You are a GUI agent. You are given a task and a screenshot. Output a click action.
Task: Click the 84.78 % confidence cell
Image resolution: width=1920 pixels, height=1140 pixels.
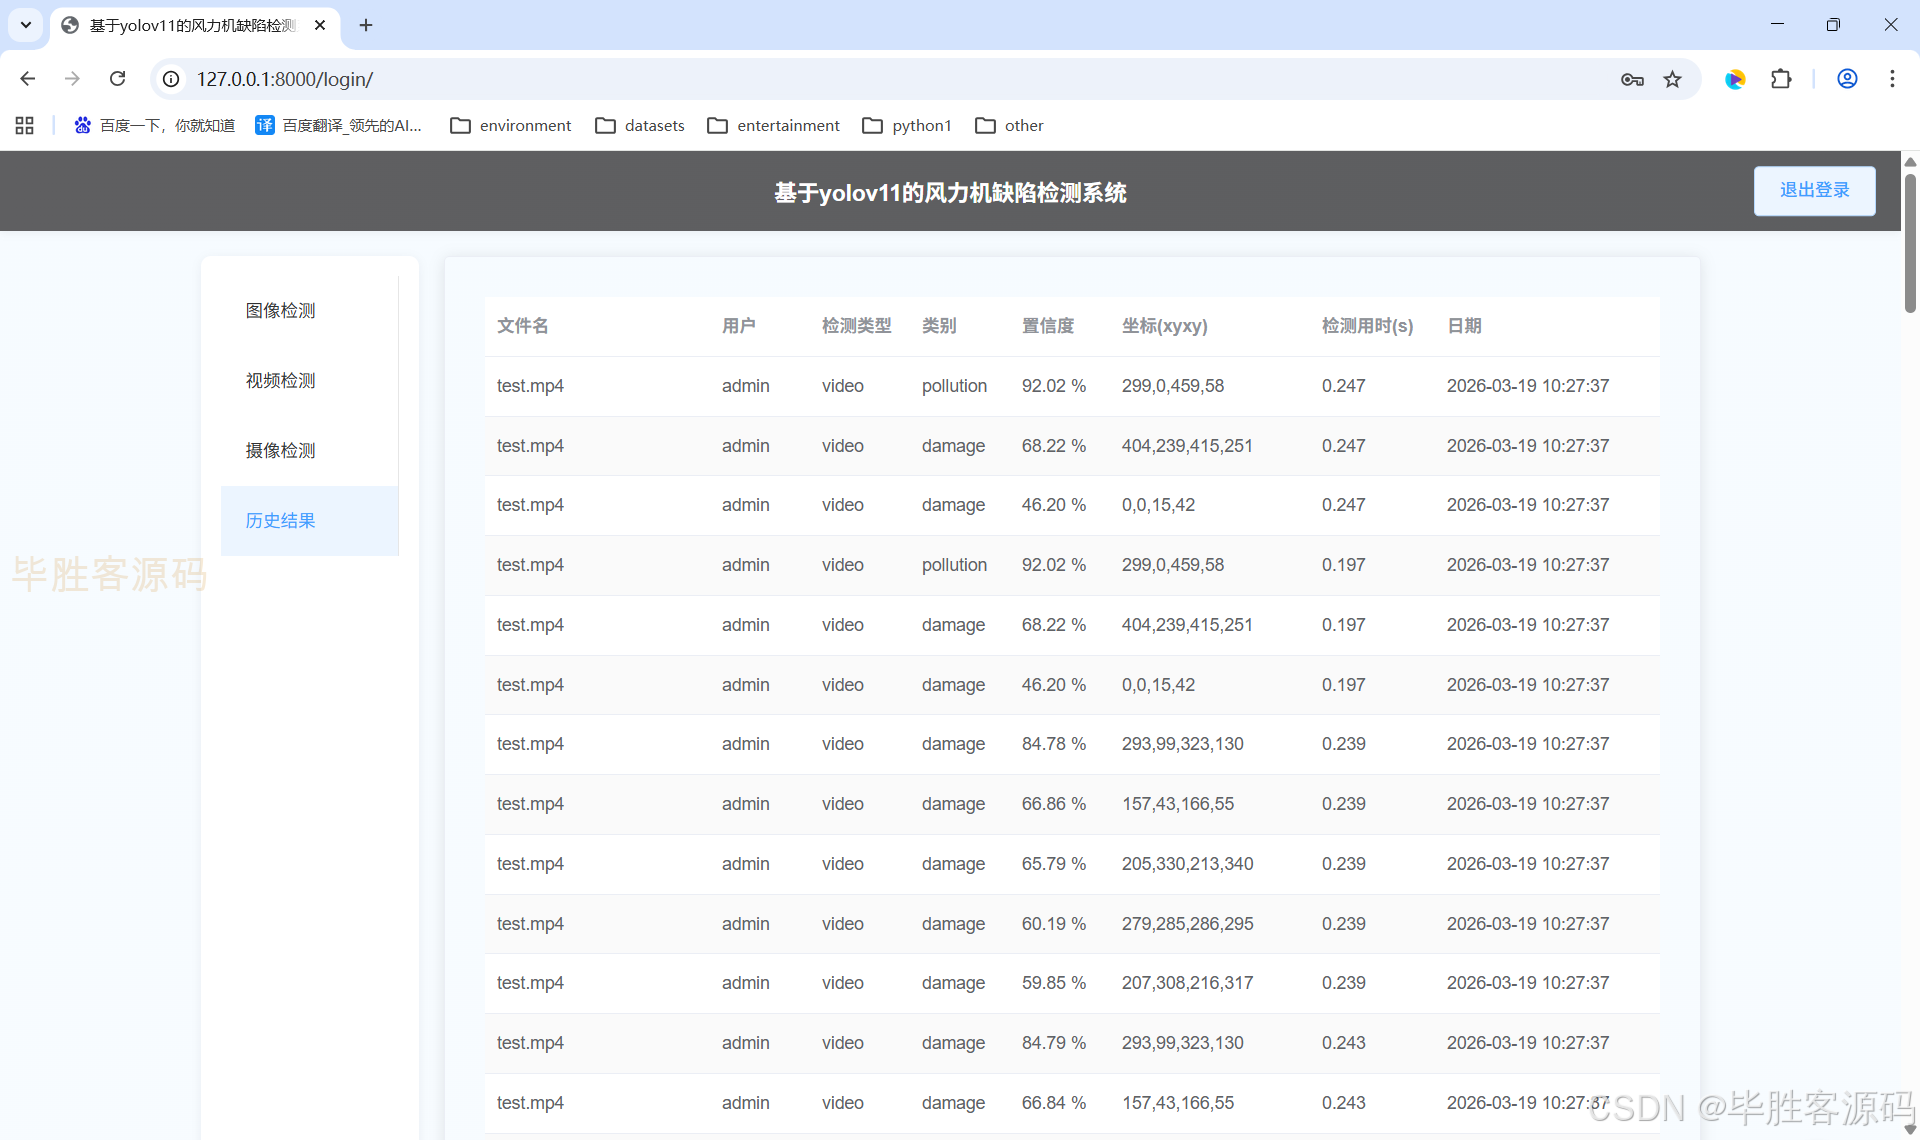(1054, 744)
